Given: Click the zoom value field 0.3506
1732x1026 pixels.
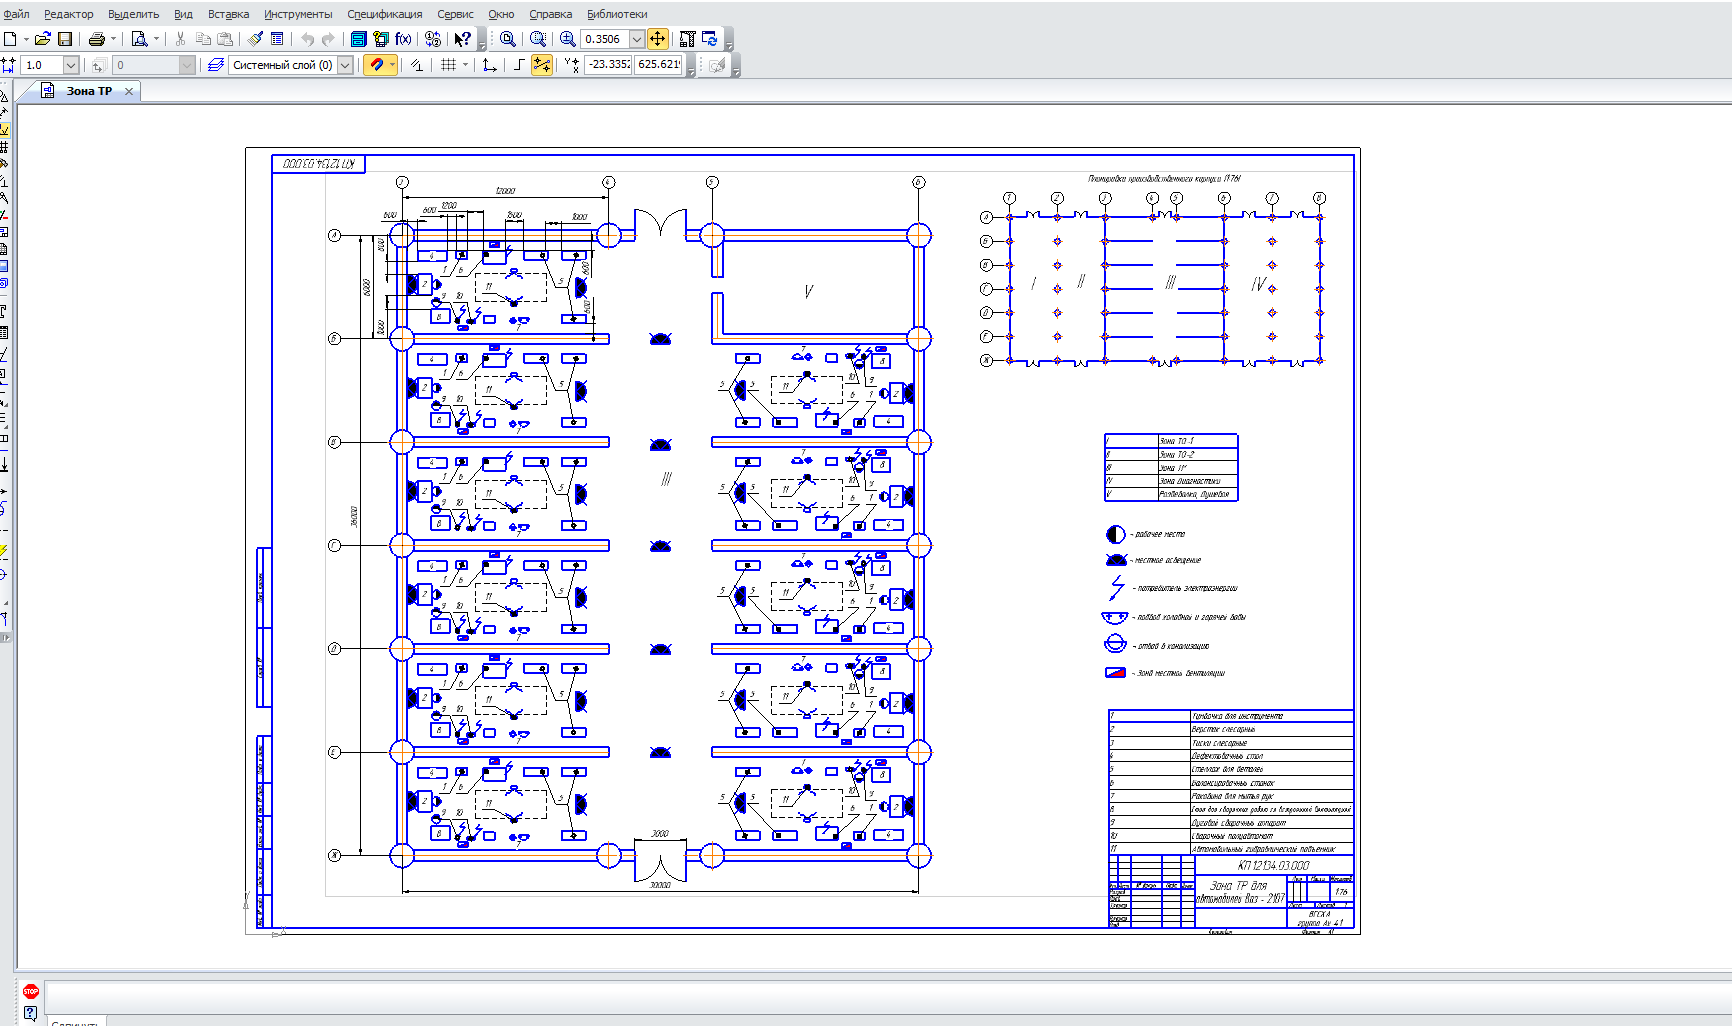Looking at the screenshot, I should (x=605, y=39).
